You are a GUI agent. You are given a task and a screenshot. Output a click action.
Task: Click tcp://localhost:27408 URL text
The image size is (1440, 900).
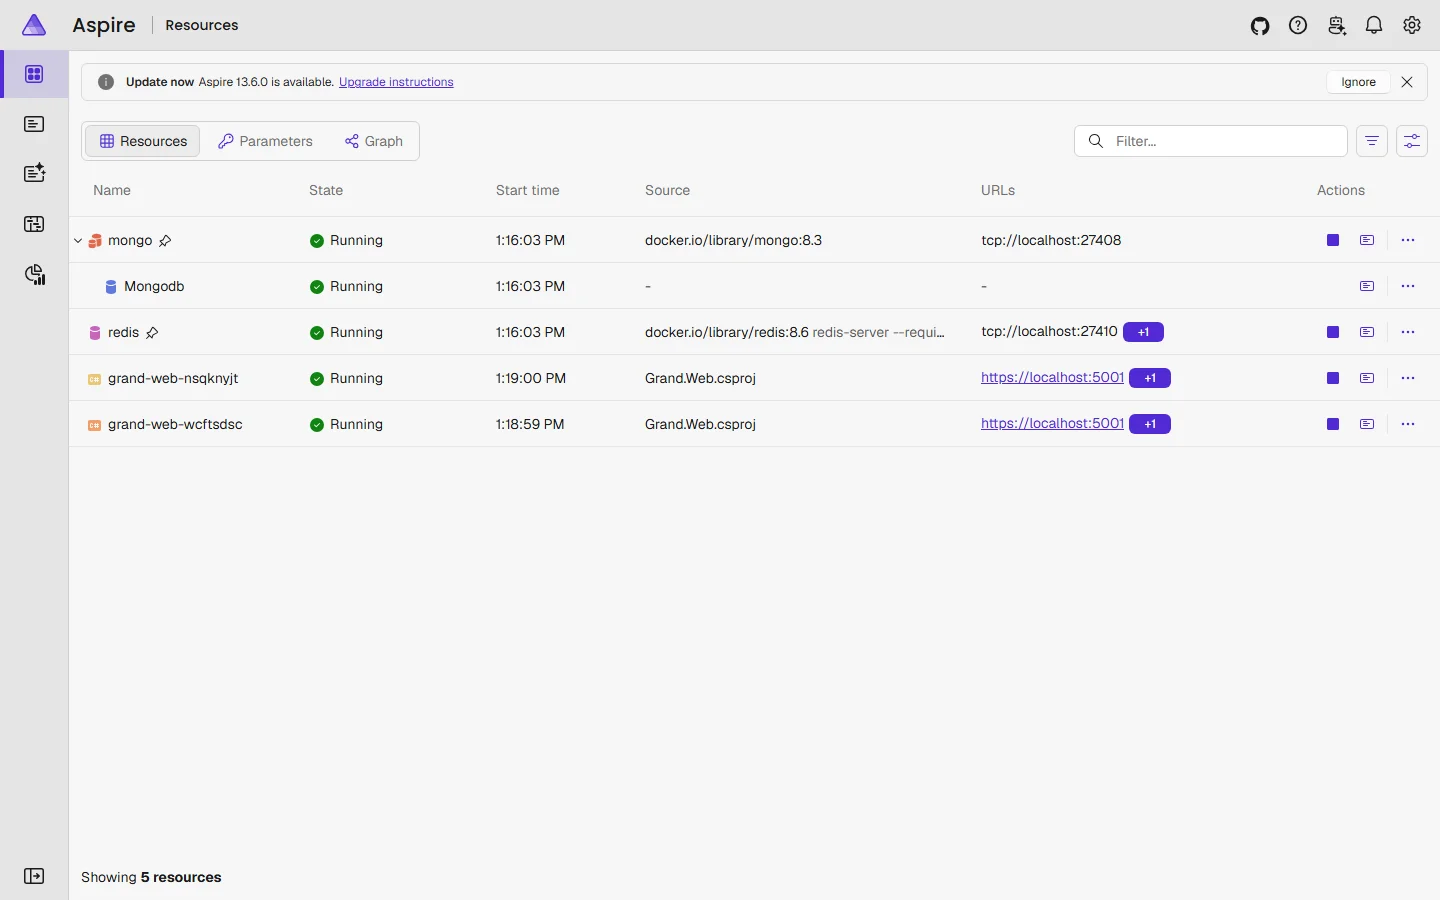pos(1051,240)
